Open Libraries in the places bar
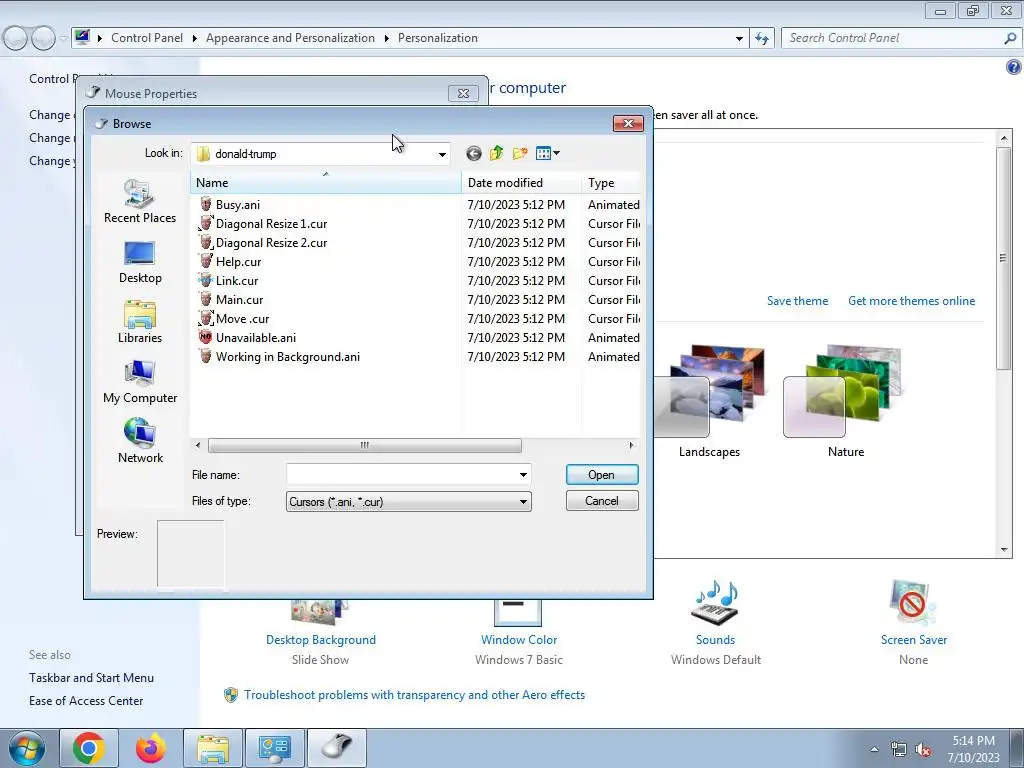 [140, 322]
